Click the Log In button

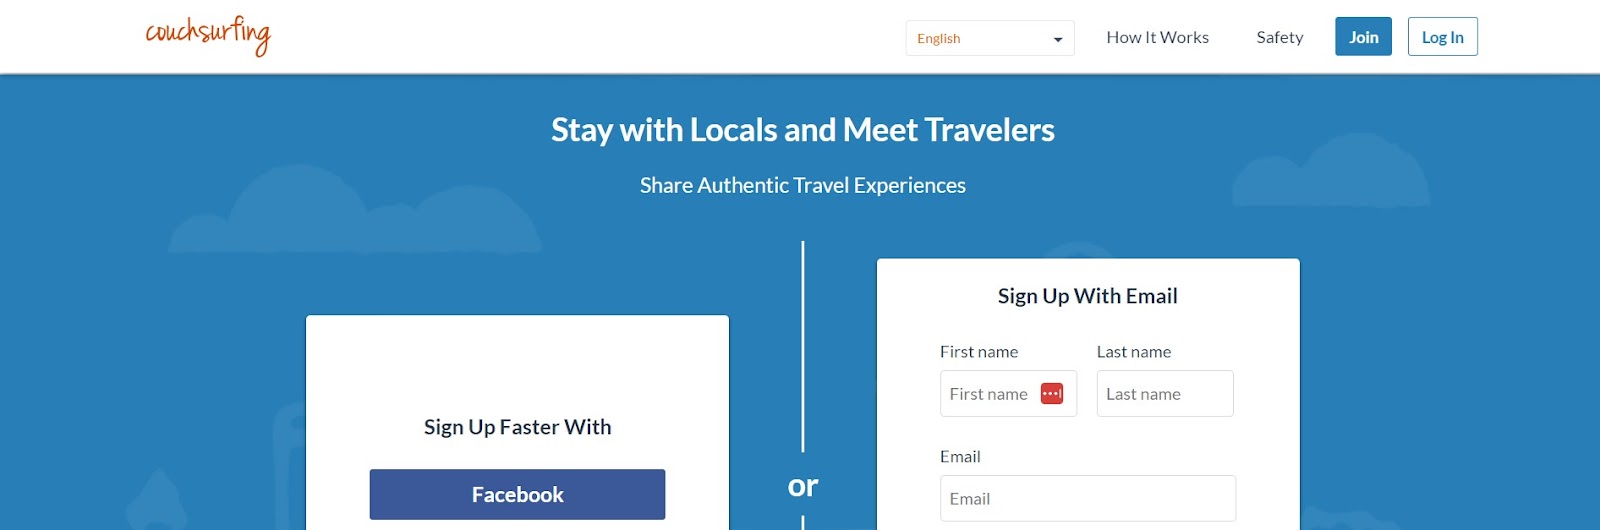click(x=1442, y=37)
